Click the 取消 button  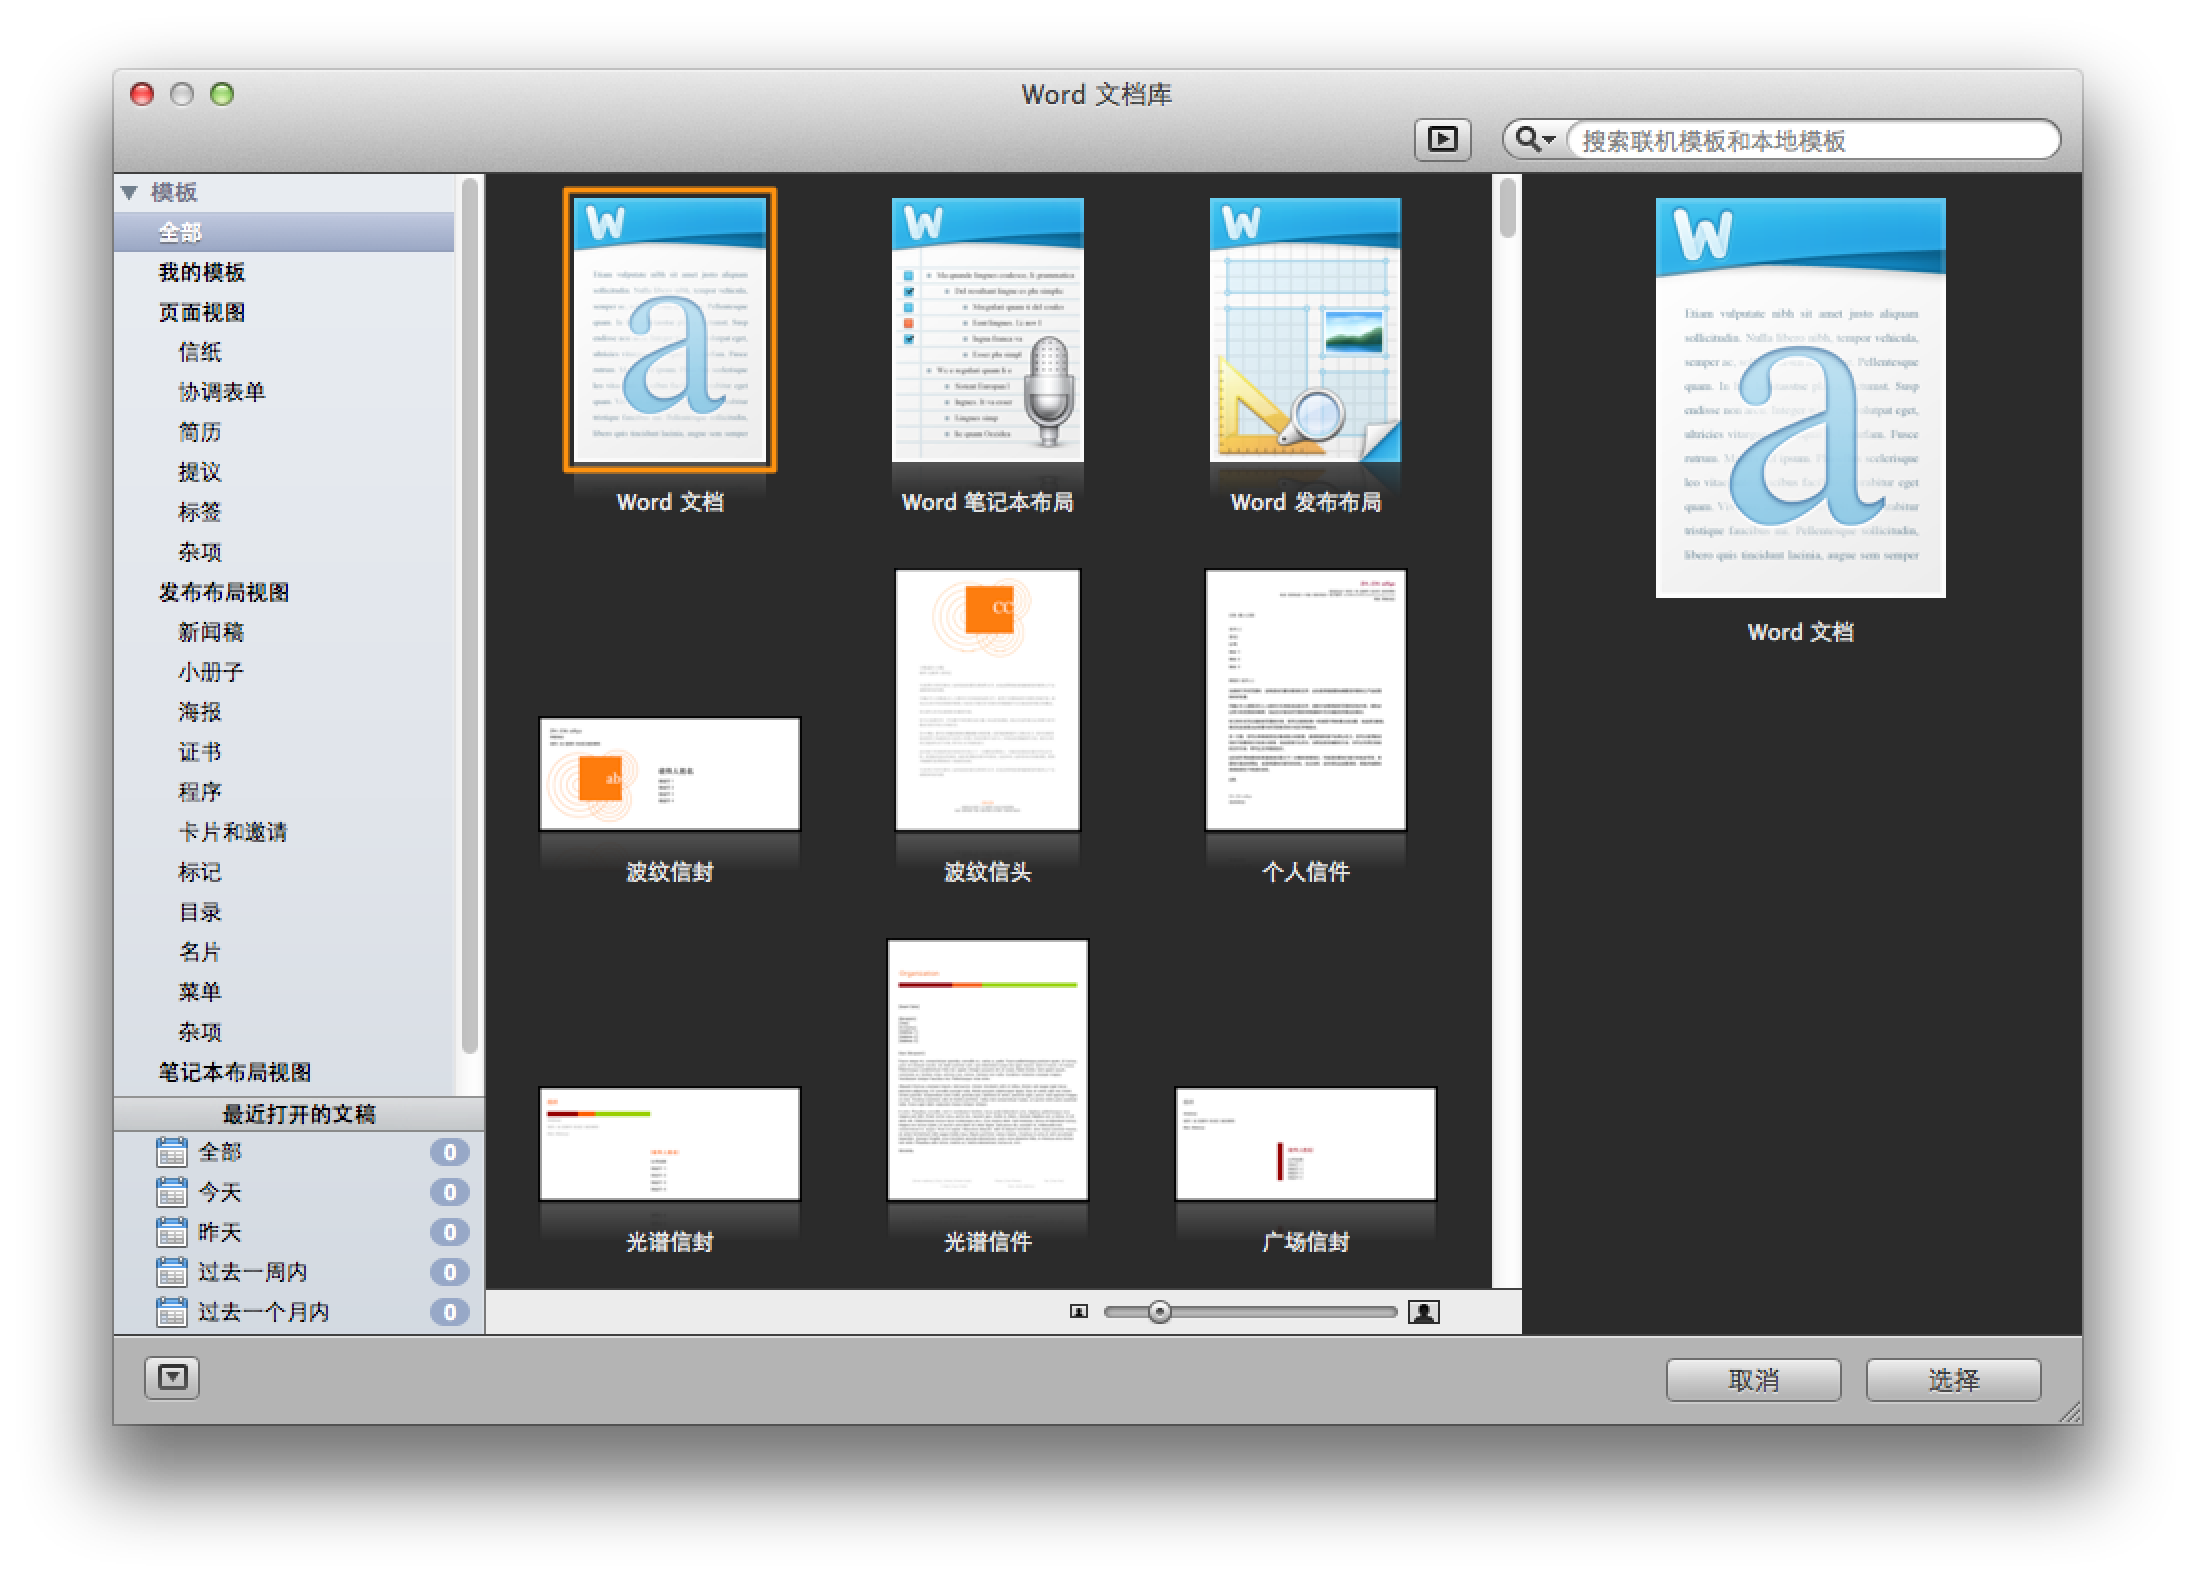click(x=1753, y=1380)
